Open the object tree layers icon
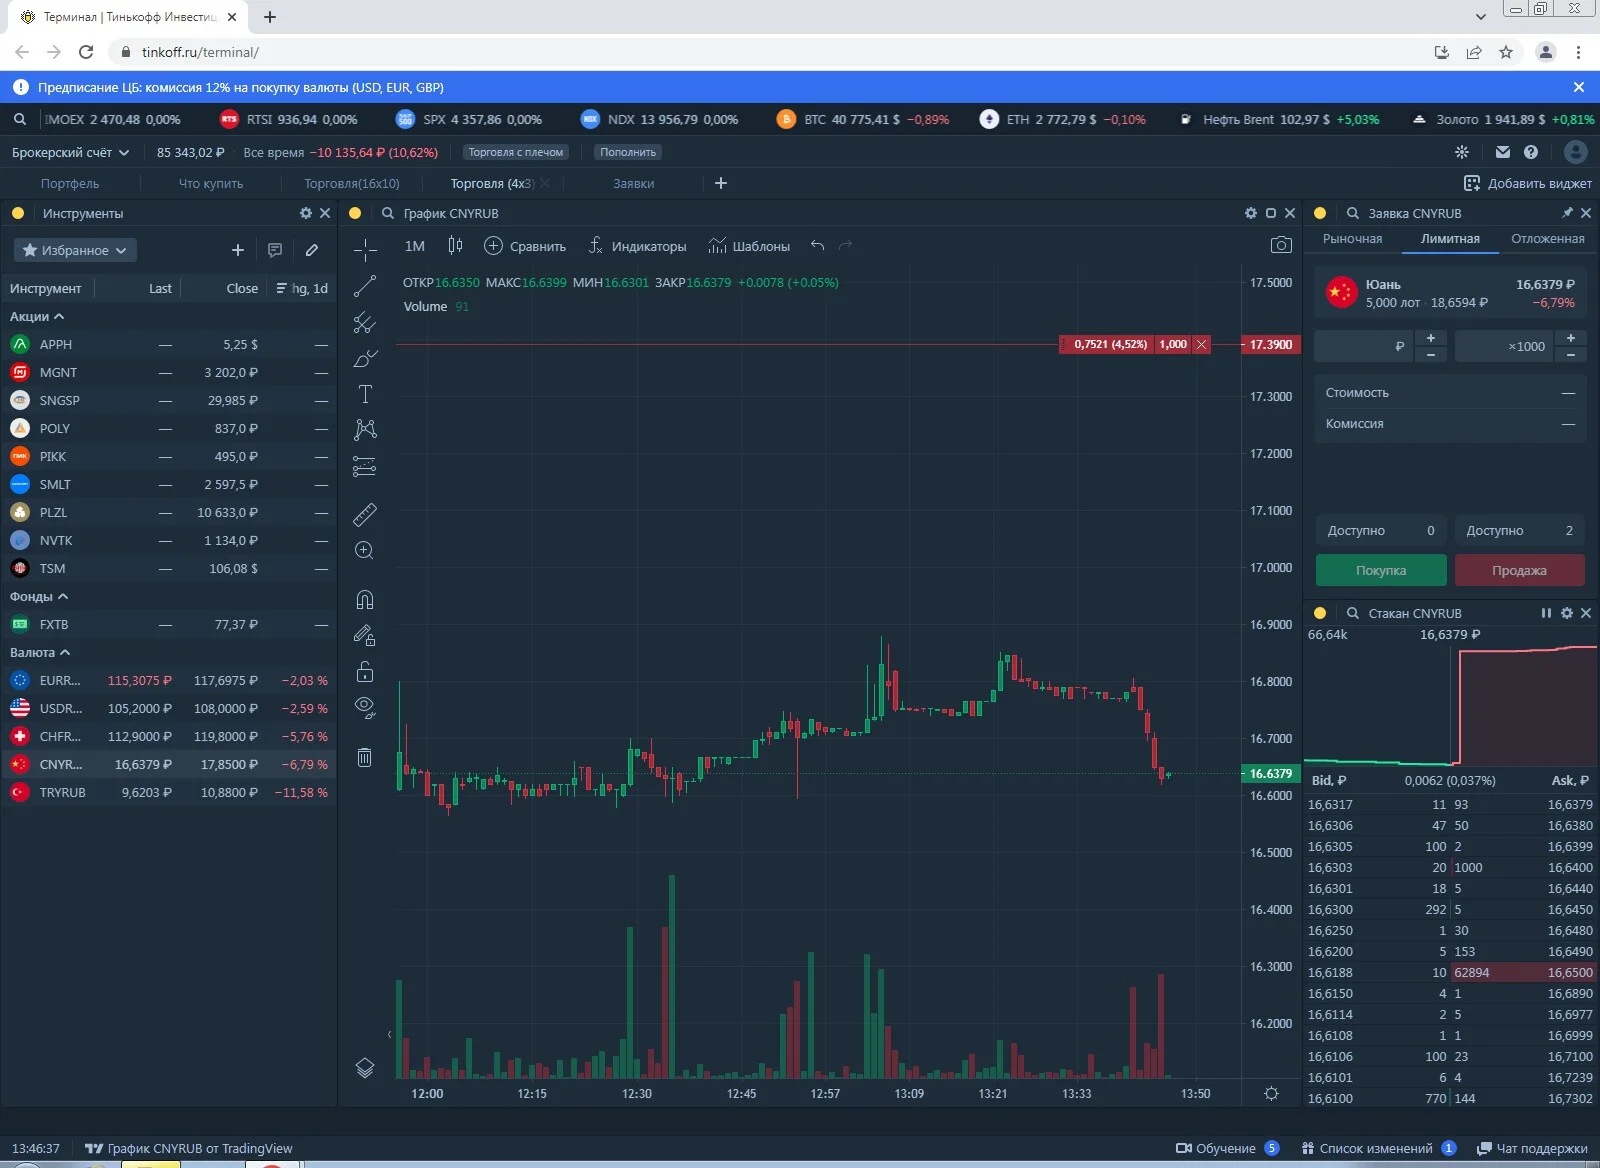Image resolution: width=1600 pixels, height=1168 pixels. pyautogui.click(x=365, y=1068)
